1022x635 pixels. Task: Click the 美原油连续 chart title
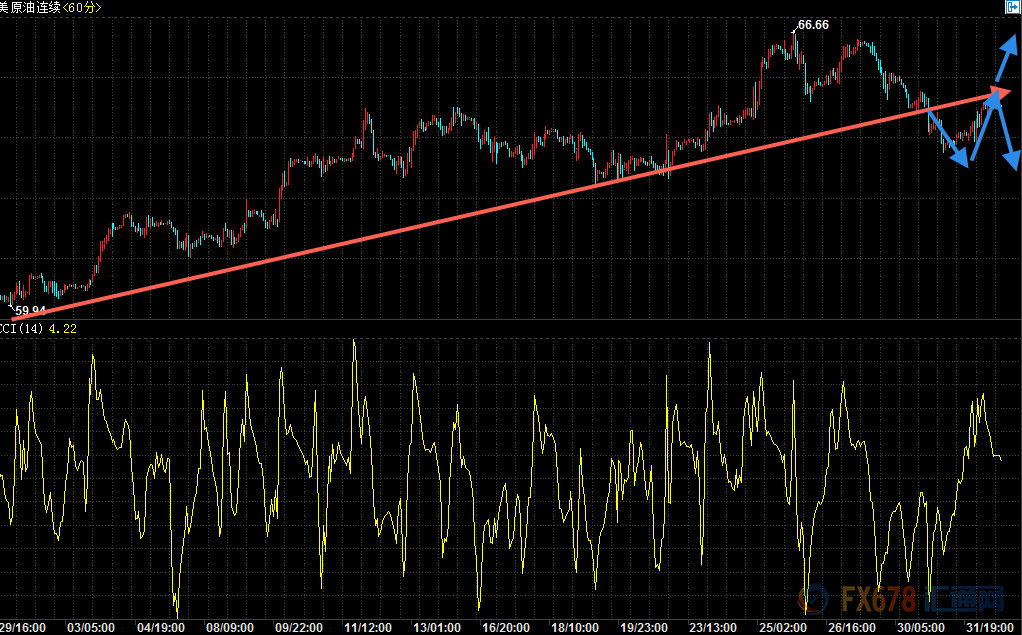[x=30, y=8]
